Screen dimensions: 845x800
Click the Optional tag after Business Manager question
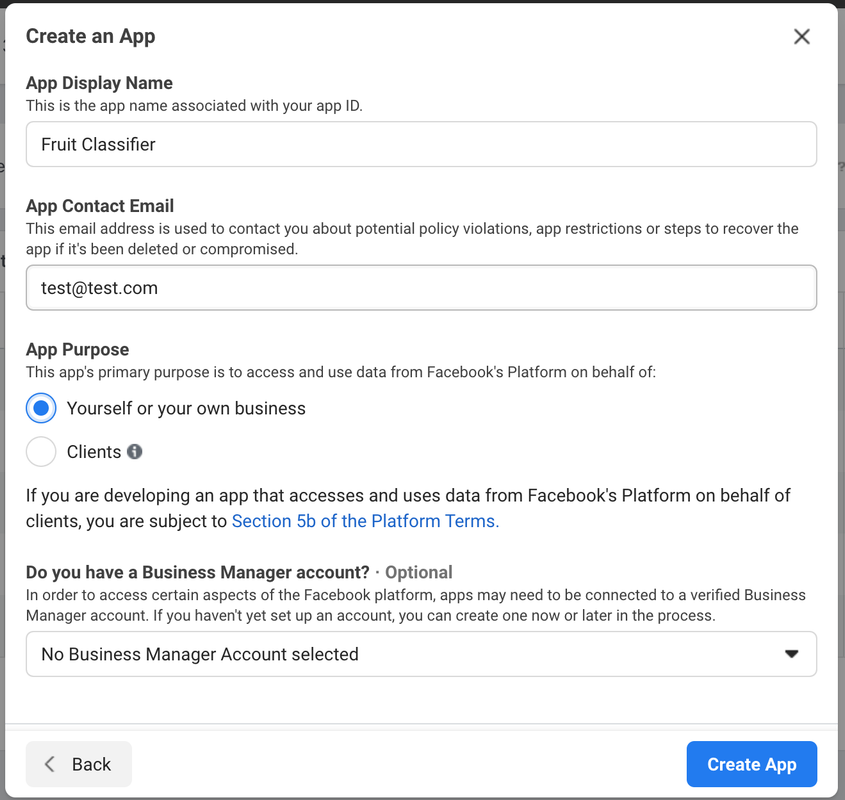[419, 572]
